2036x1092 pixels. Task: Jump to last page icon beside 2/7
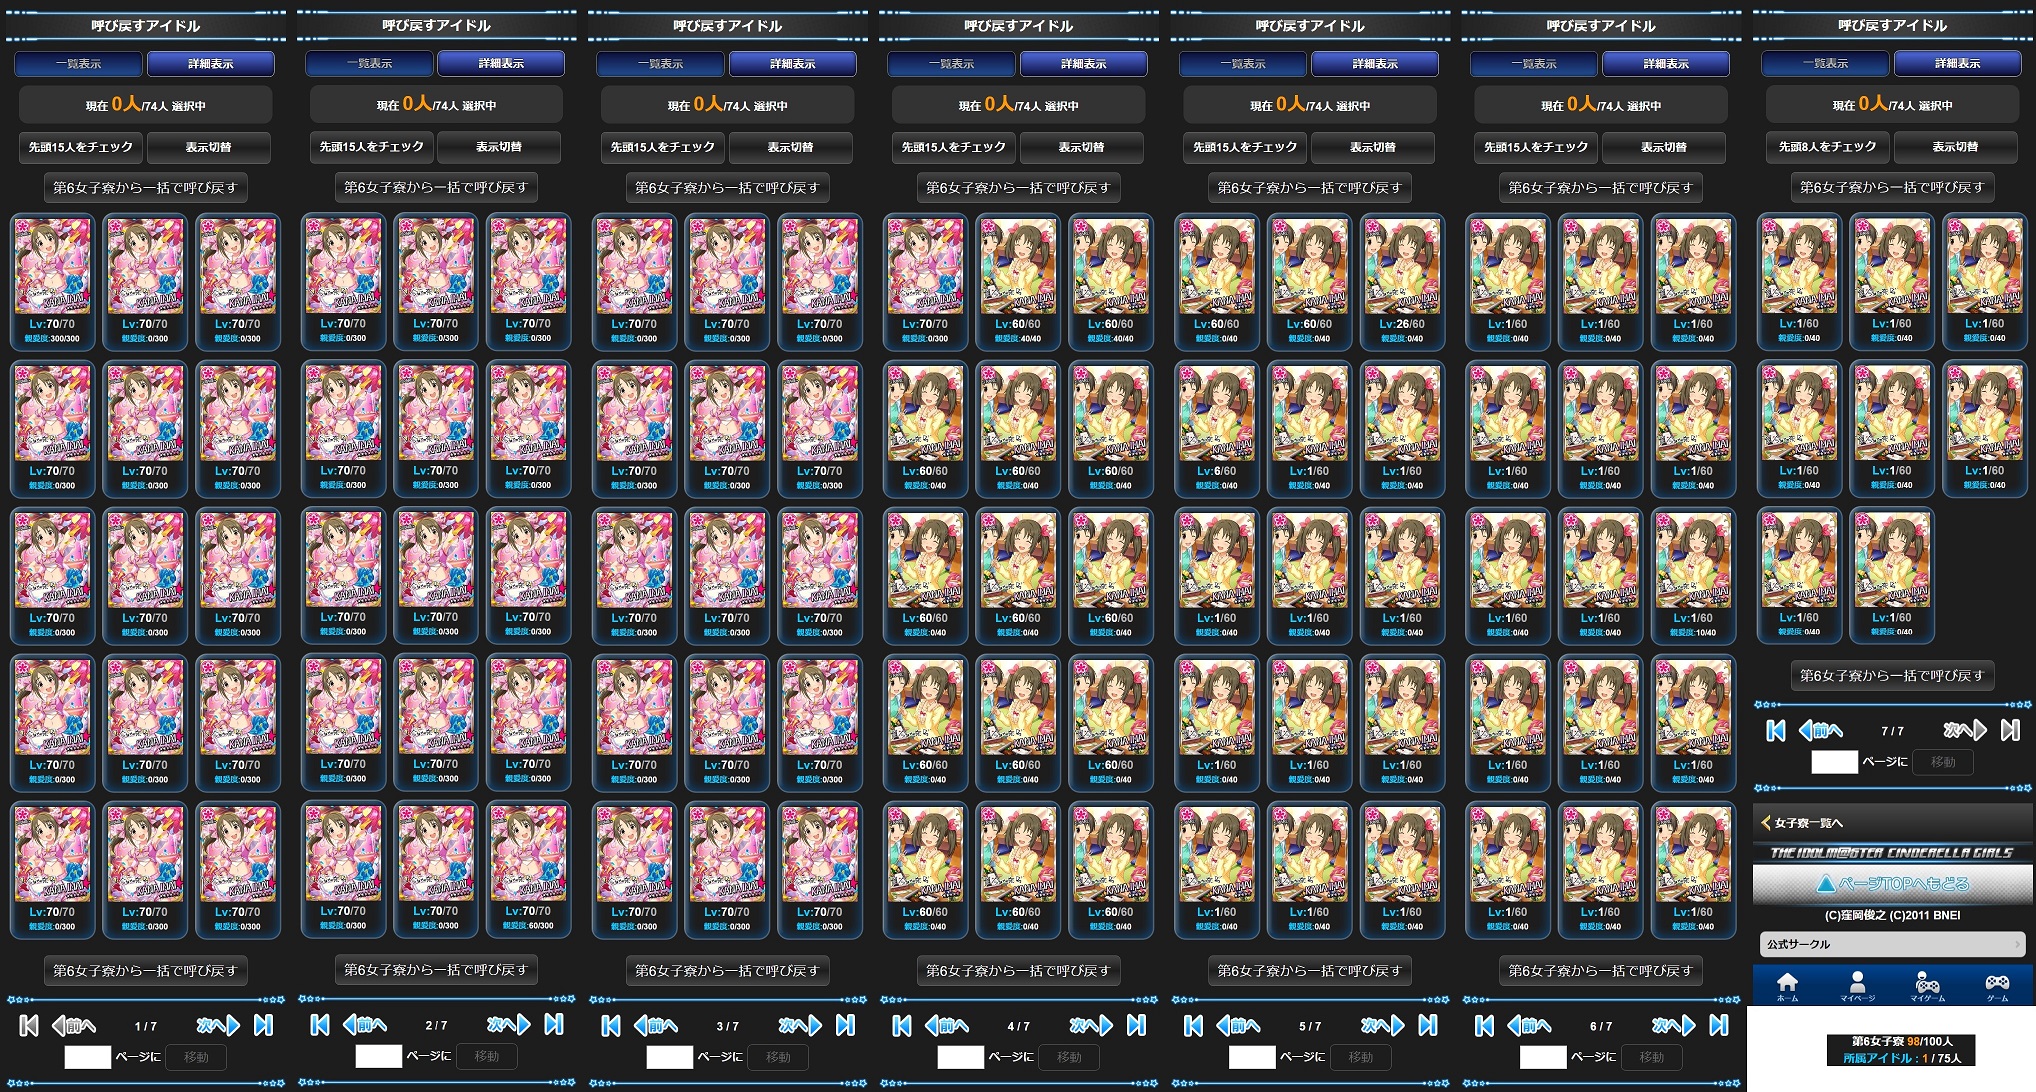pyautogui.click(x=554, y=1024)
